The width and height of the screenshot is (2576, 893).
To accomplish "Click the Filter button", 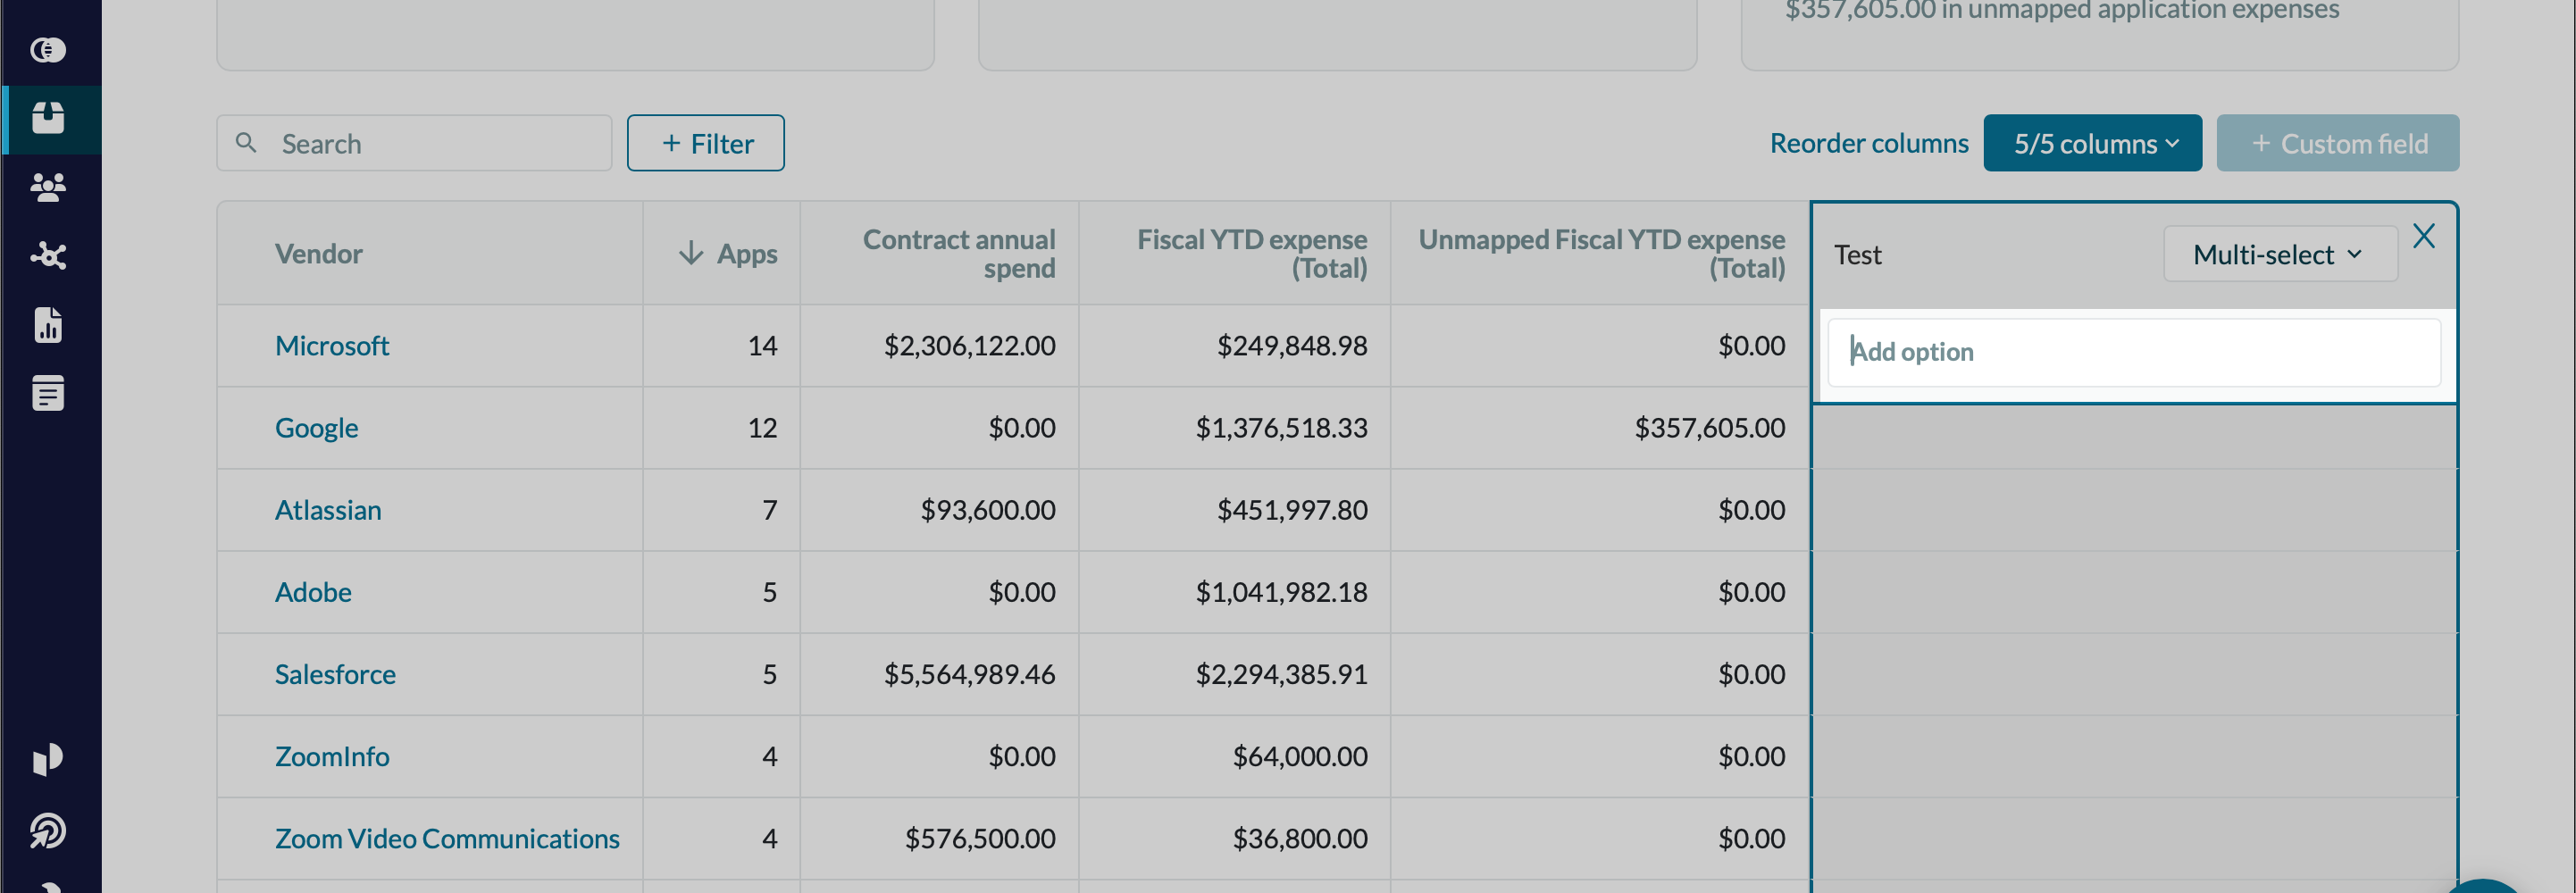I will coord(705,144).
